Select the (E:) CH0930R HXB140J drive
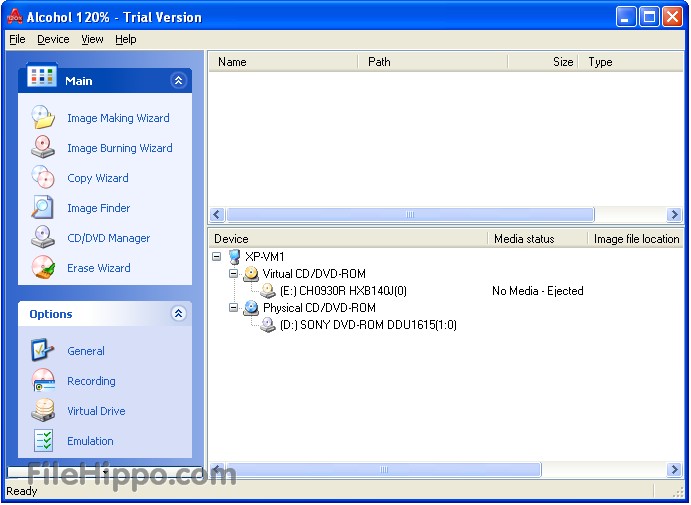 (343, 291)
